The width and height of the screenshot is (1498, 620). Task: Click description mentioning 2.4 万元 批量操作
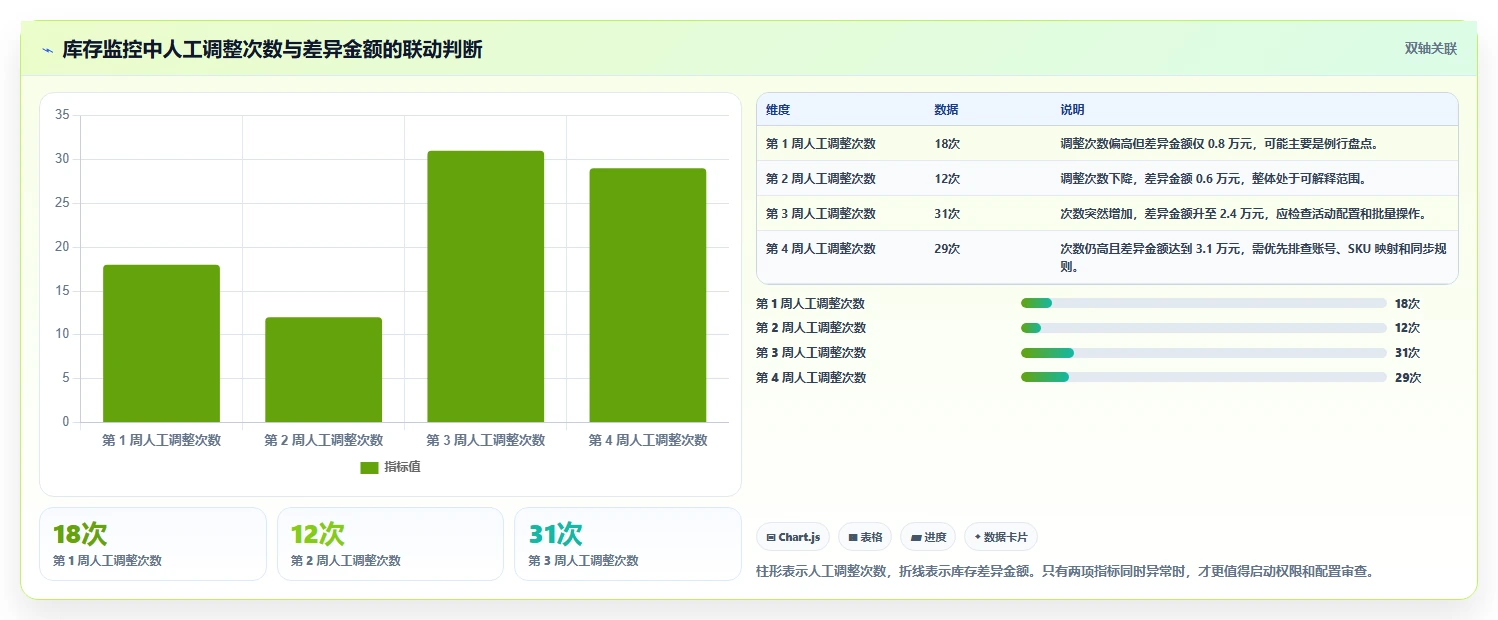[1243, 214]
